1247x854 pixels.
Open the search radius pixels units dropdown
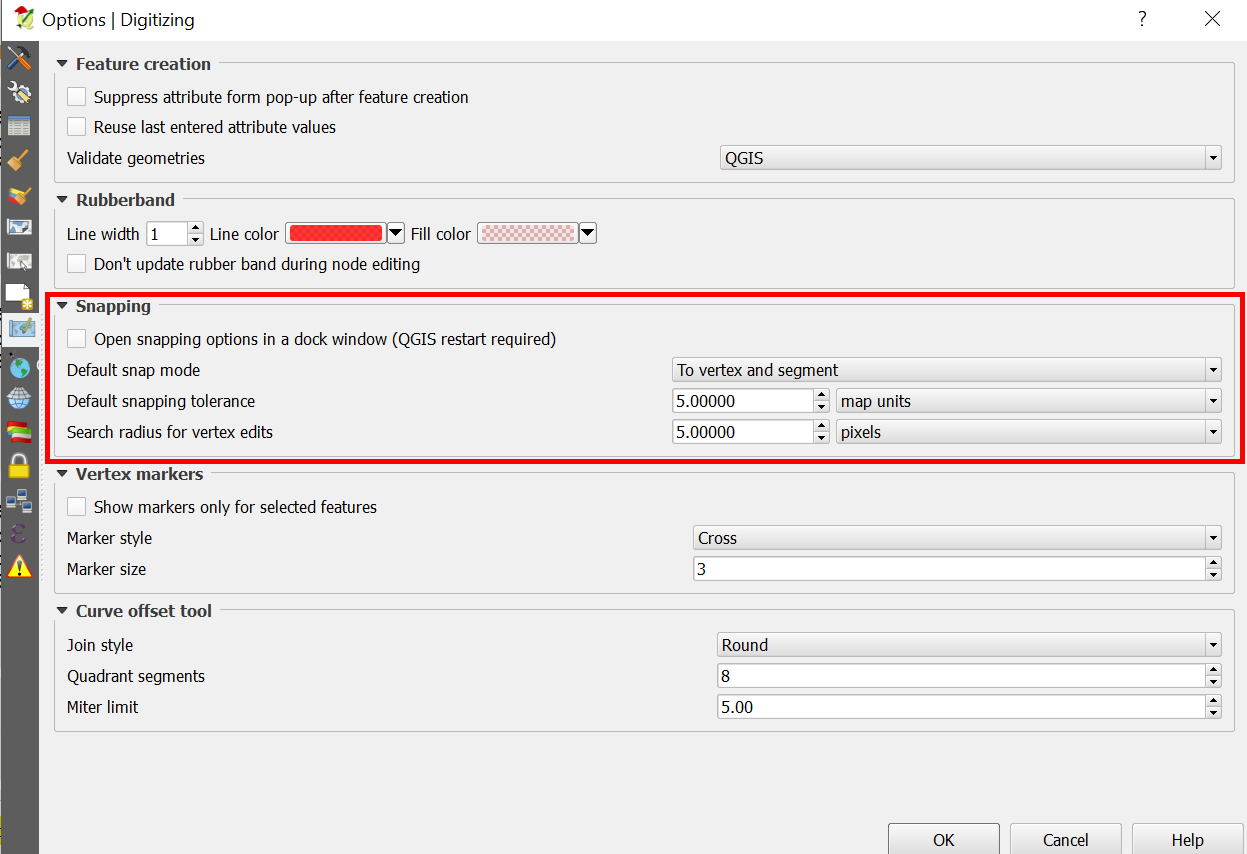click(x=1029, y=432)
